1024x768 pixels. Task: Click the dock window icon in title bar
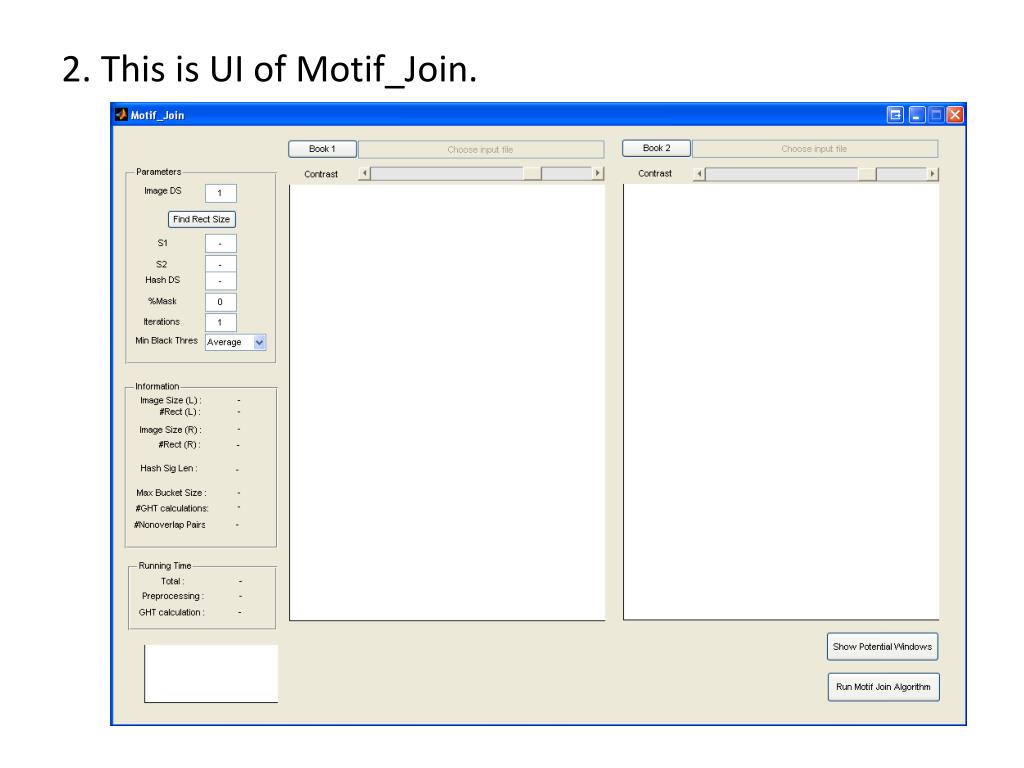point(895,115)
